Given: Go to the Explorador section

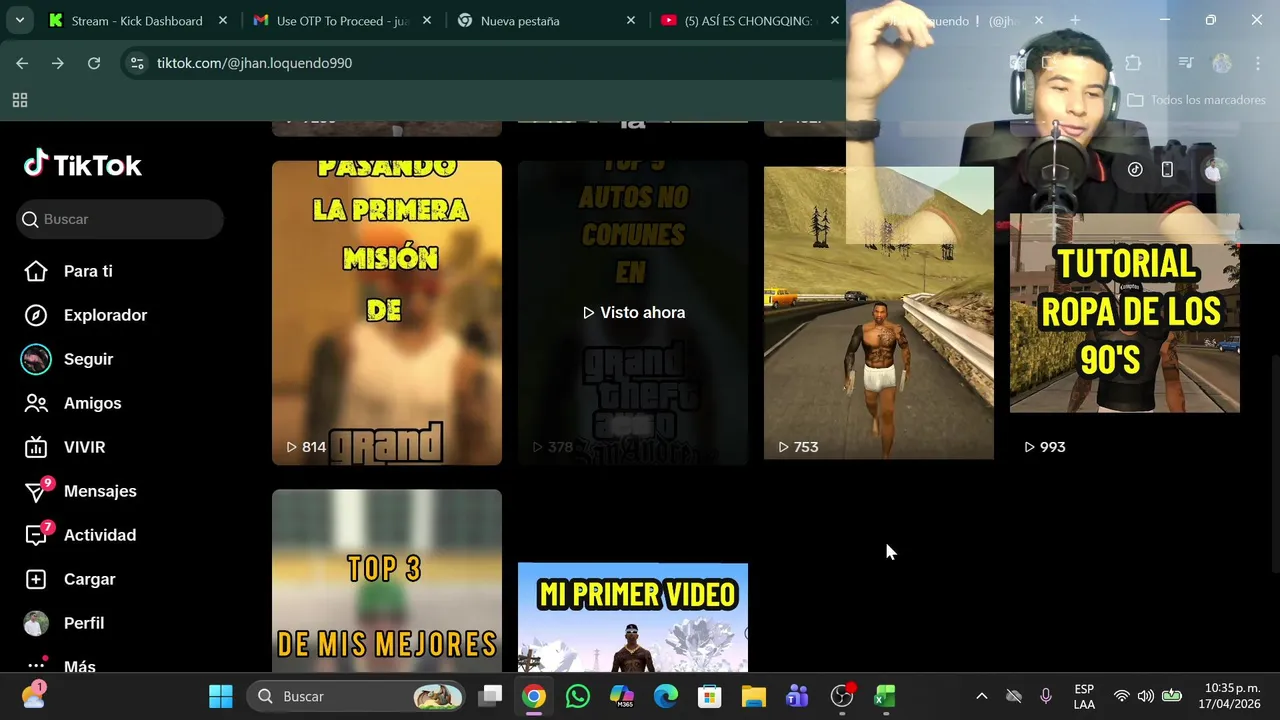Looking at the screenshot, I should [85, 315].
